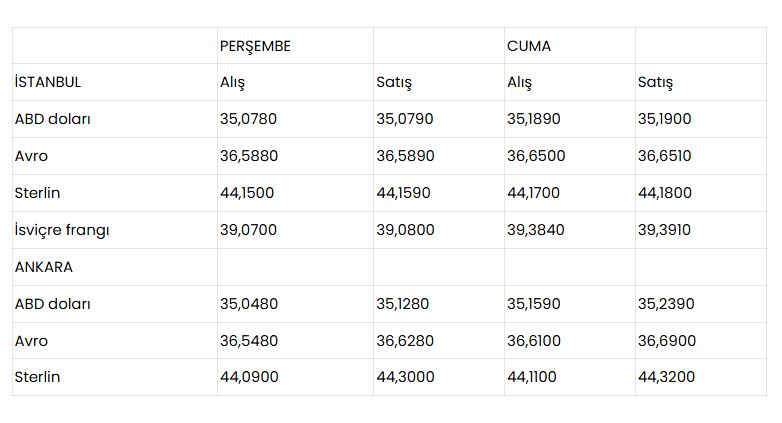Select the ANKARA section label
Viewport: 782px width, 423px height.
(43, 267)
